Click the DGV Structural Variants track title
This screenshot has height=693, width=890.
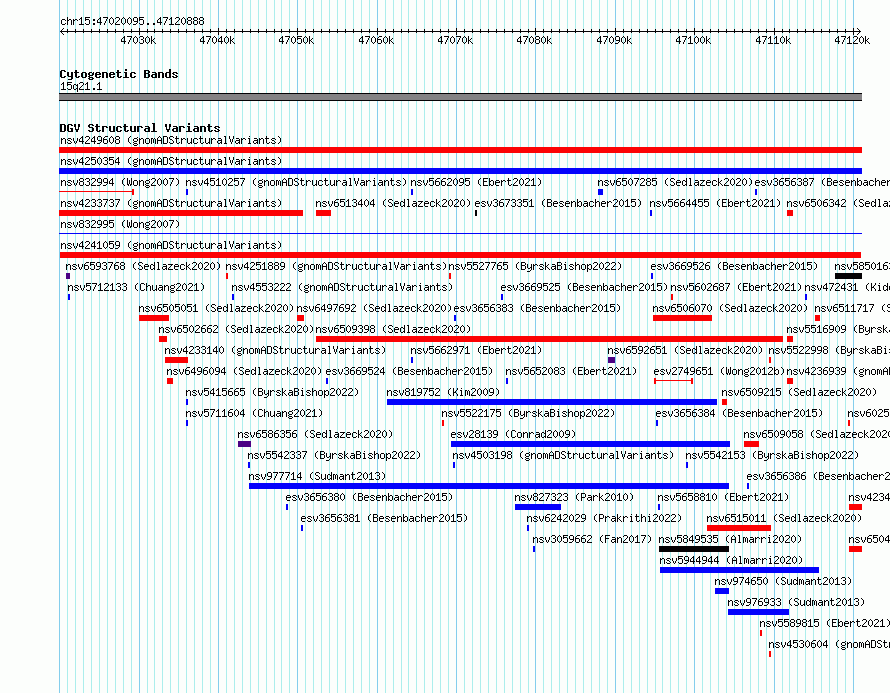pyautogui.click(x=140, y=128)
